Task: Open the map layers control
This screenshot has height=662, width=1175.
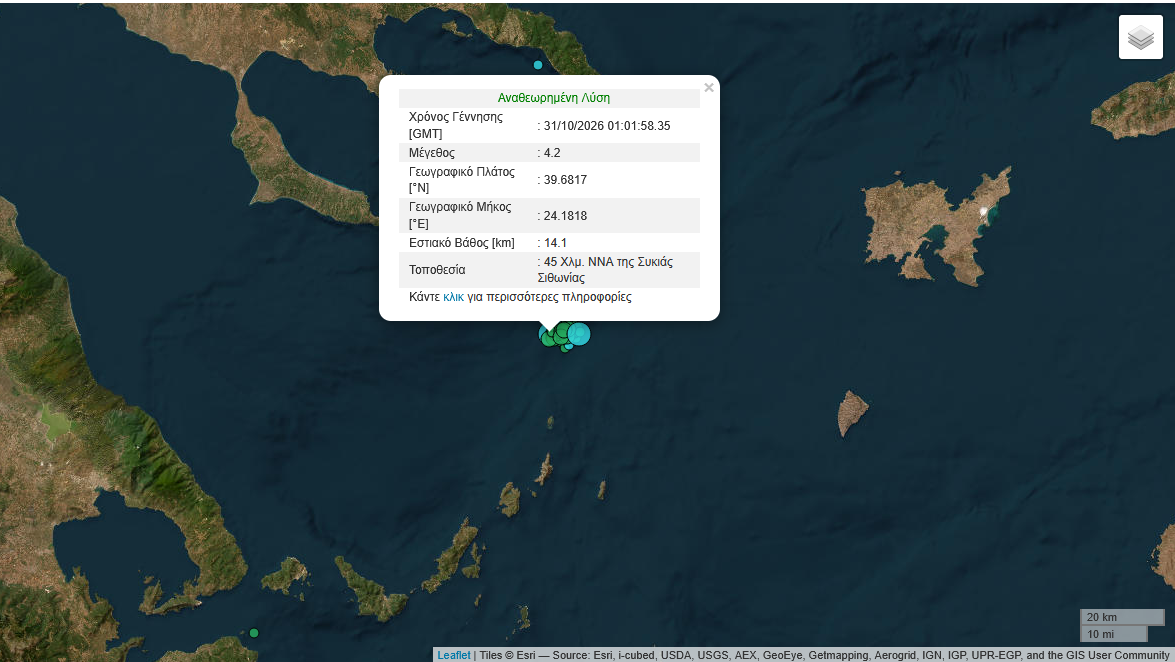Action: pyautogui.click(x=1141, y=37)
